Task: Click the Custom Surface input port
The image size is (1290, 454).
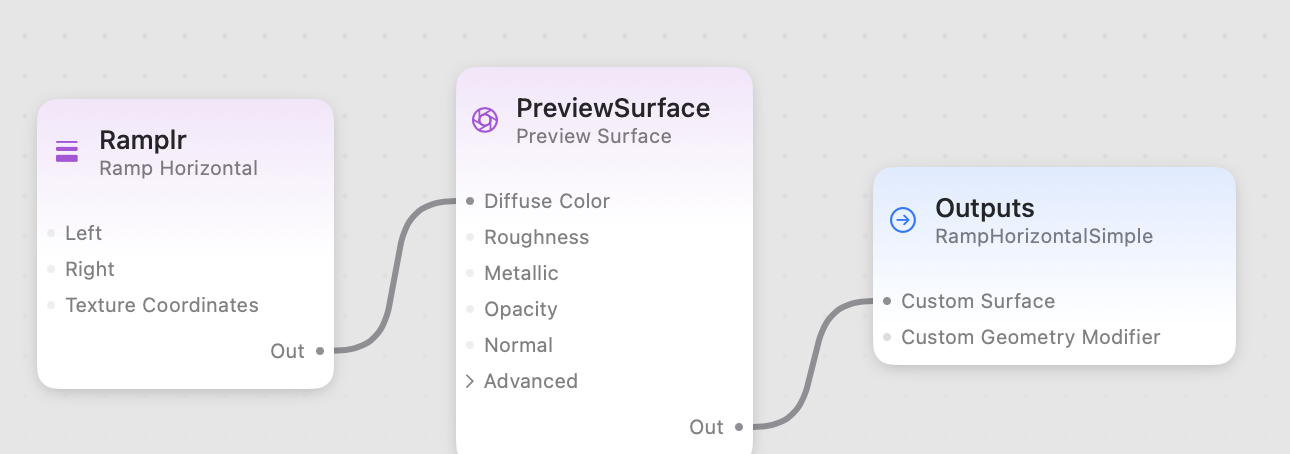Action: (x=887, y=301)
